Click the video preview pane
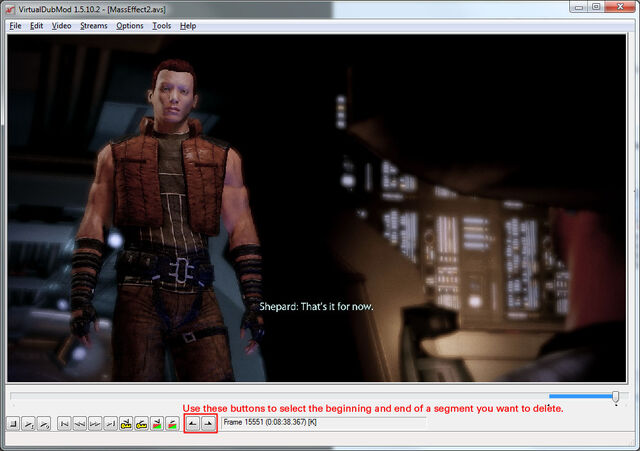Image resolution: width=640 pixels, height=451 pixels. (316, 208)
